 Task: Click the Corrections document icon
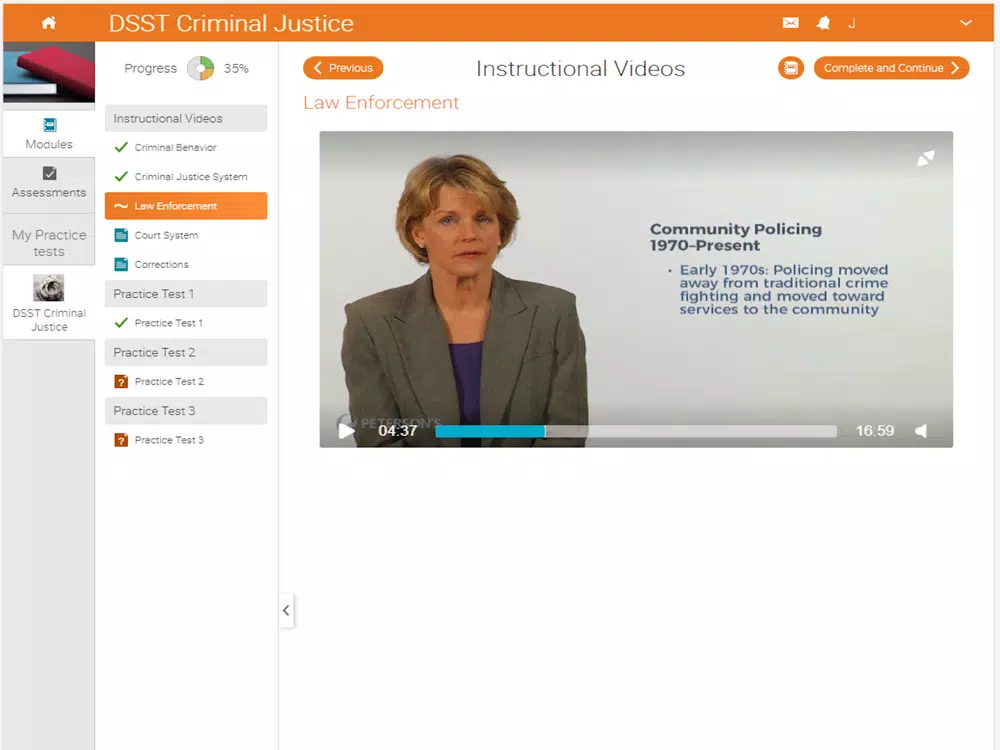[x=121, y=264]
